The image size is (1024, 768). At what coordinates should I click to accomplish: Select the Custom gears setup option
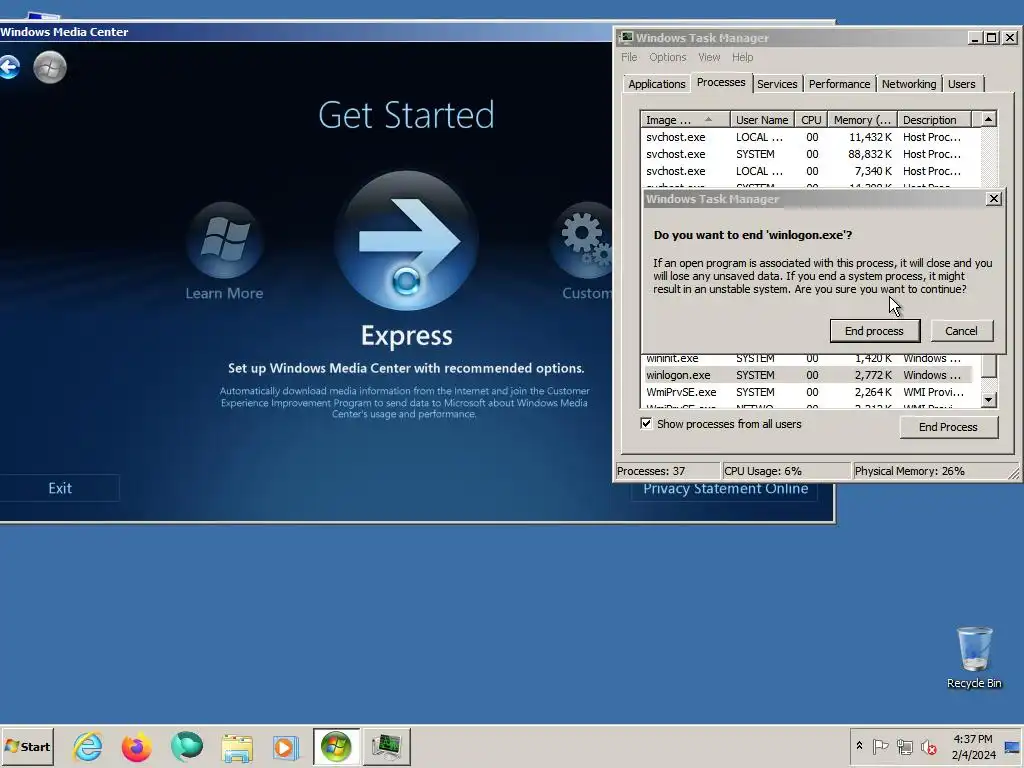pos(581,240)
